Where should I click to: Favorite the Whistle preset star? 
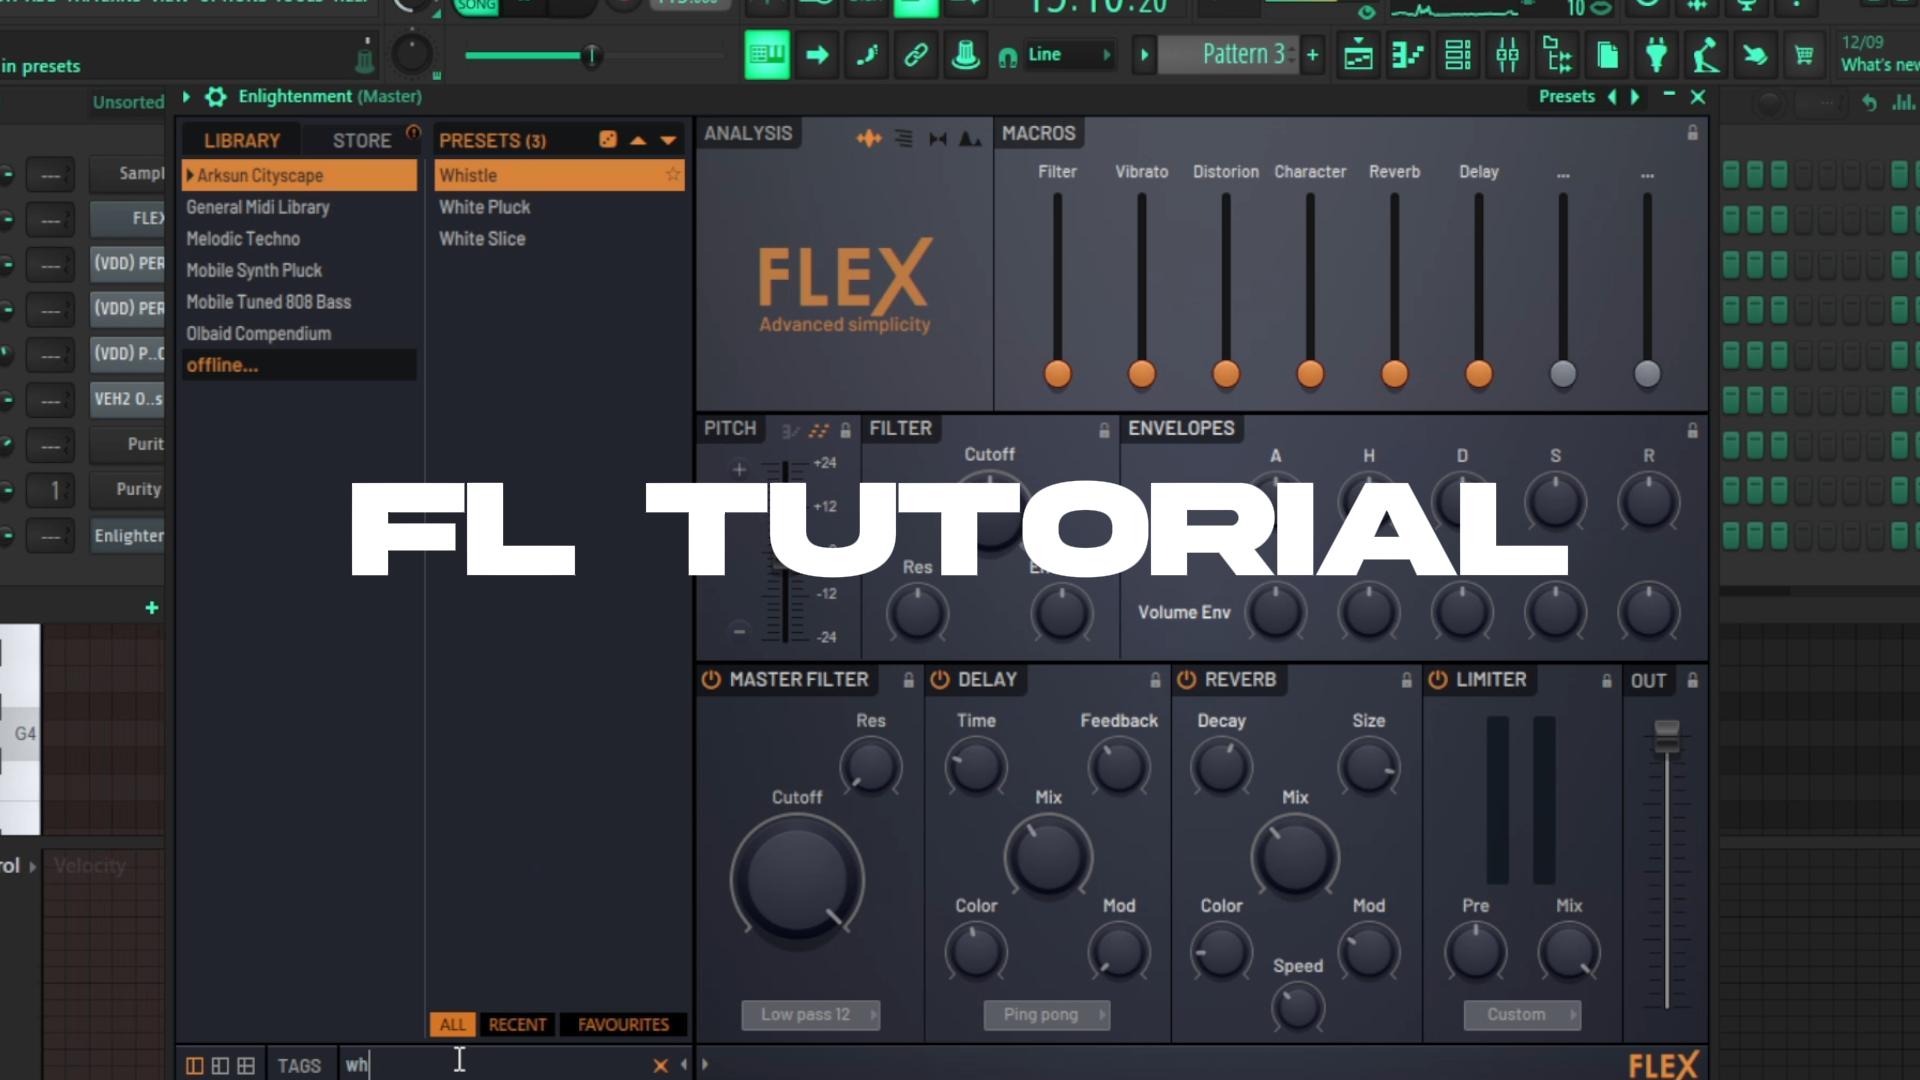(x=673, y=175)
